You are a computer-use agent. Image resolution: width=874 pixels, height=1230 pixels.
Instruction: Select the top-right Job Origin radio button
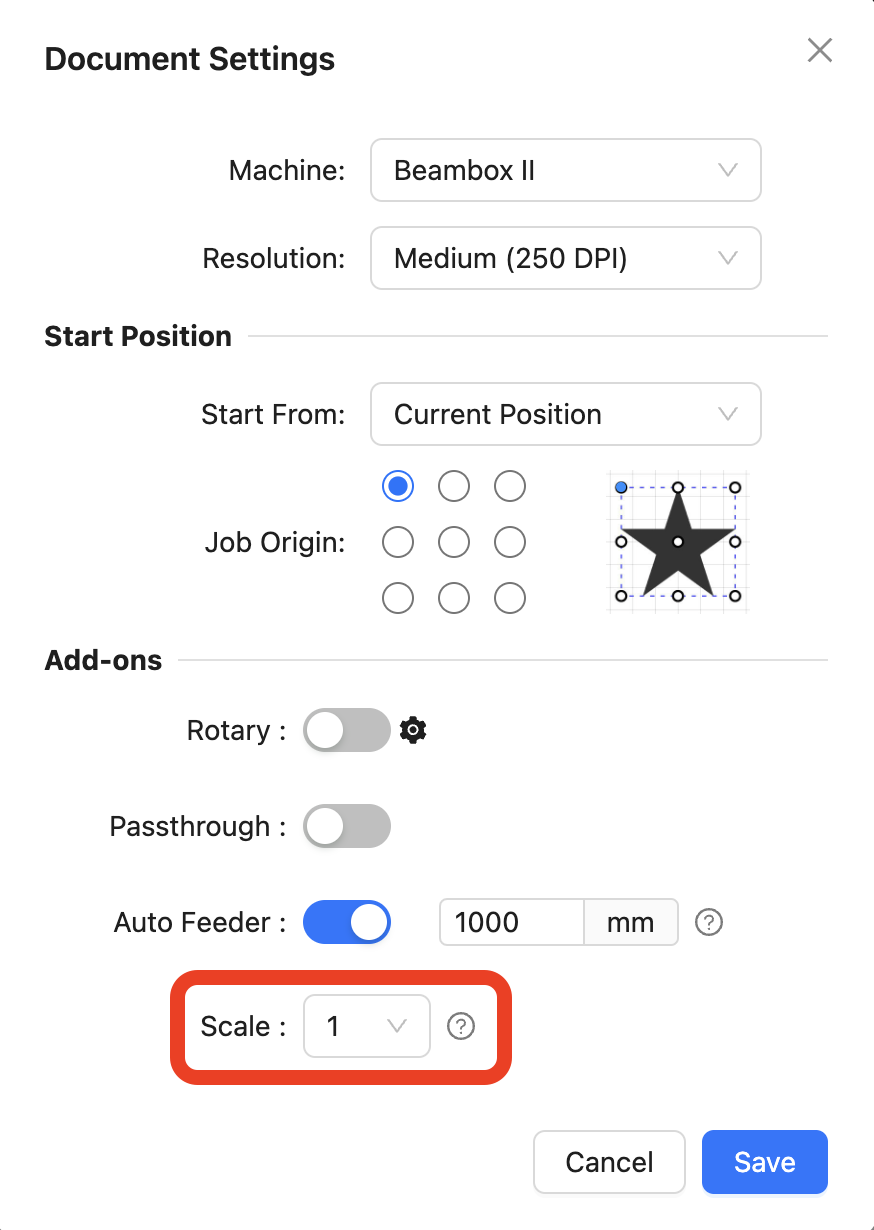coord(510,486)
